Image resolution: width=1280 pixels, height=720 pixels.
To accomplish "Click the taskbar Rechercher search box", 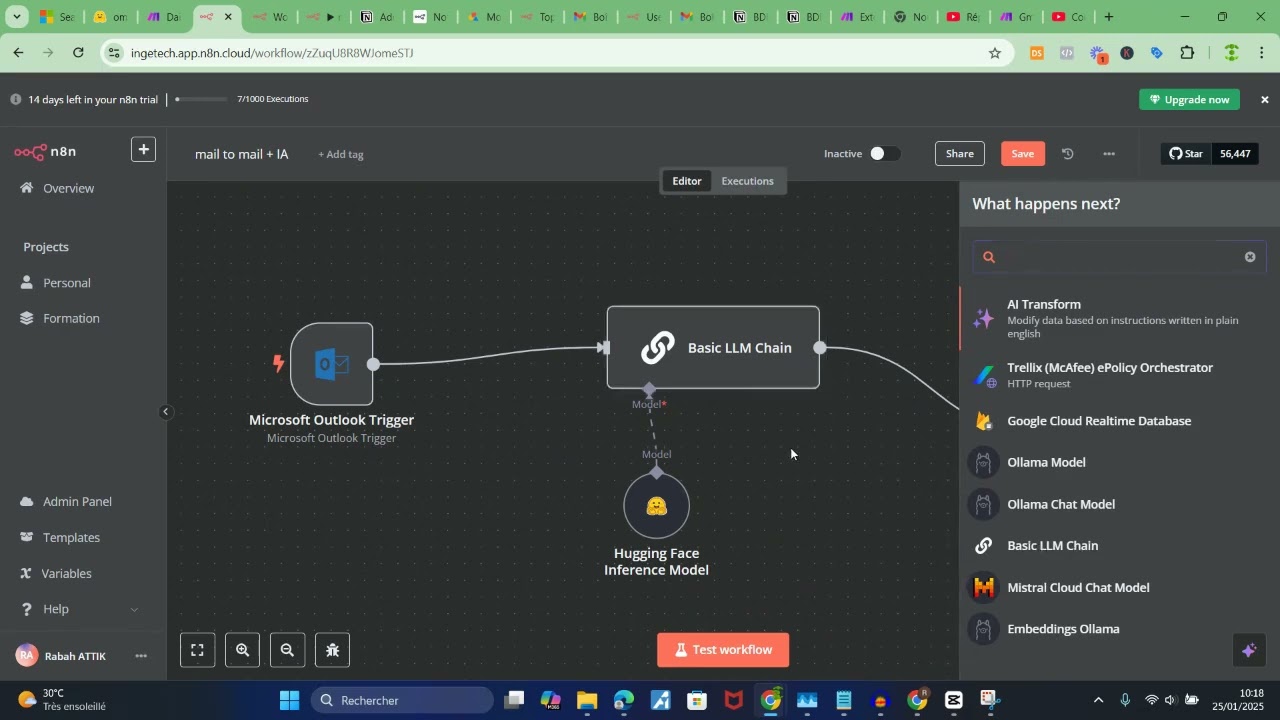I will pos(402,700).
